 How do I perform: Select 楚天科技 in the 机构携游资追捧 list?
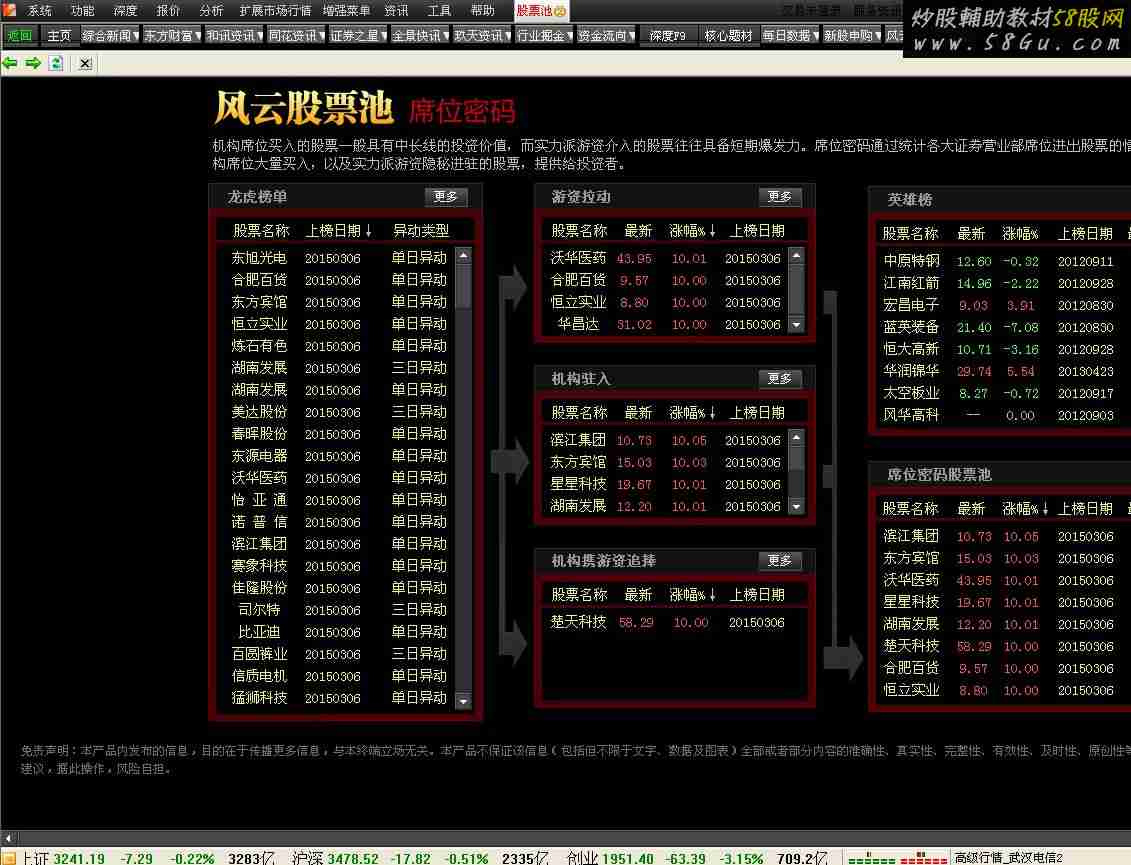(578, 622)
